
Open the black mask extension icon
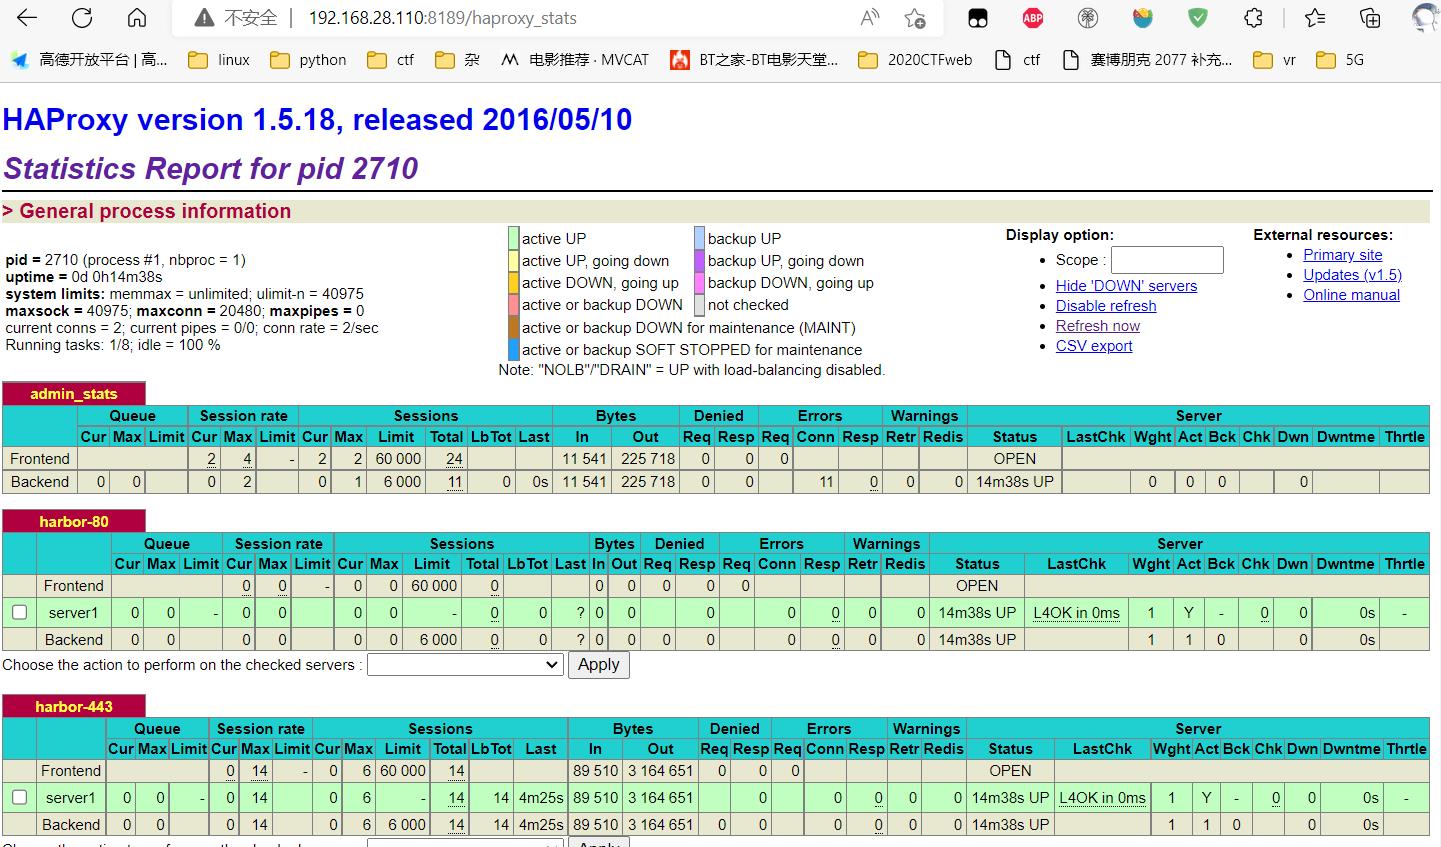click(978, 18)
